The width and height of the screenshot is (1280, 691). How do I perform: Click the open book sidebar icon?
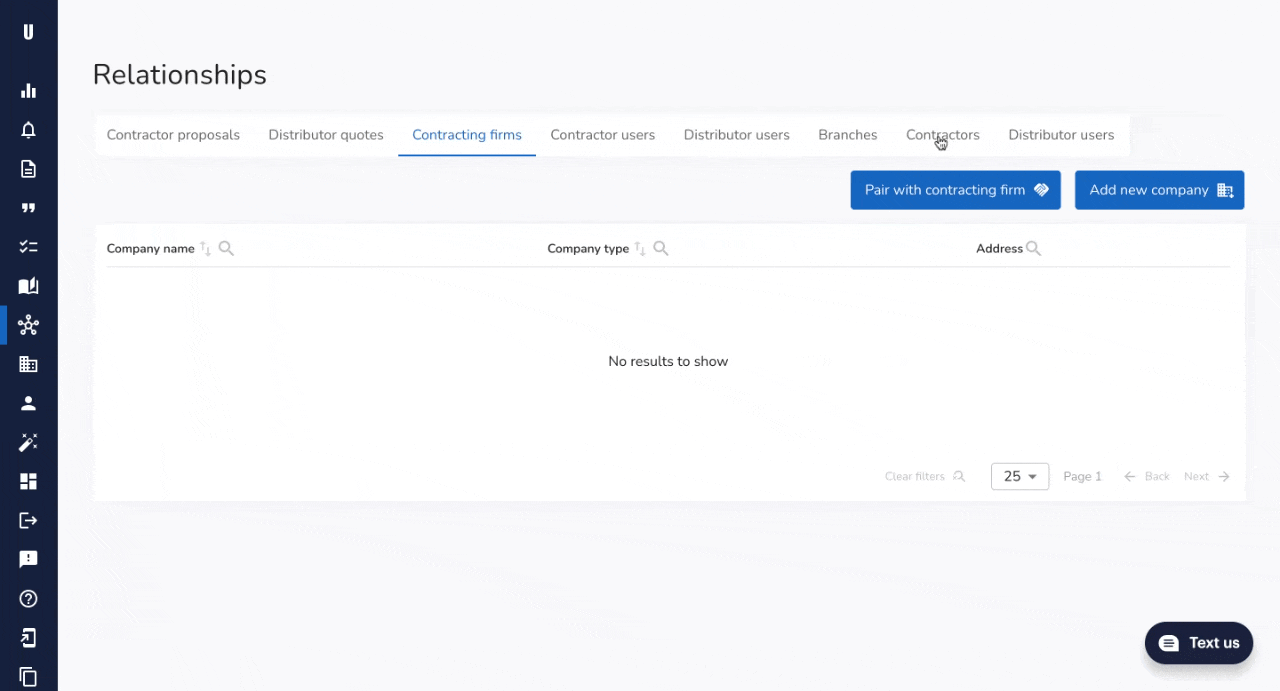(x=28, y=286)
